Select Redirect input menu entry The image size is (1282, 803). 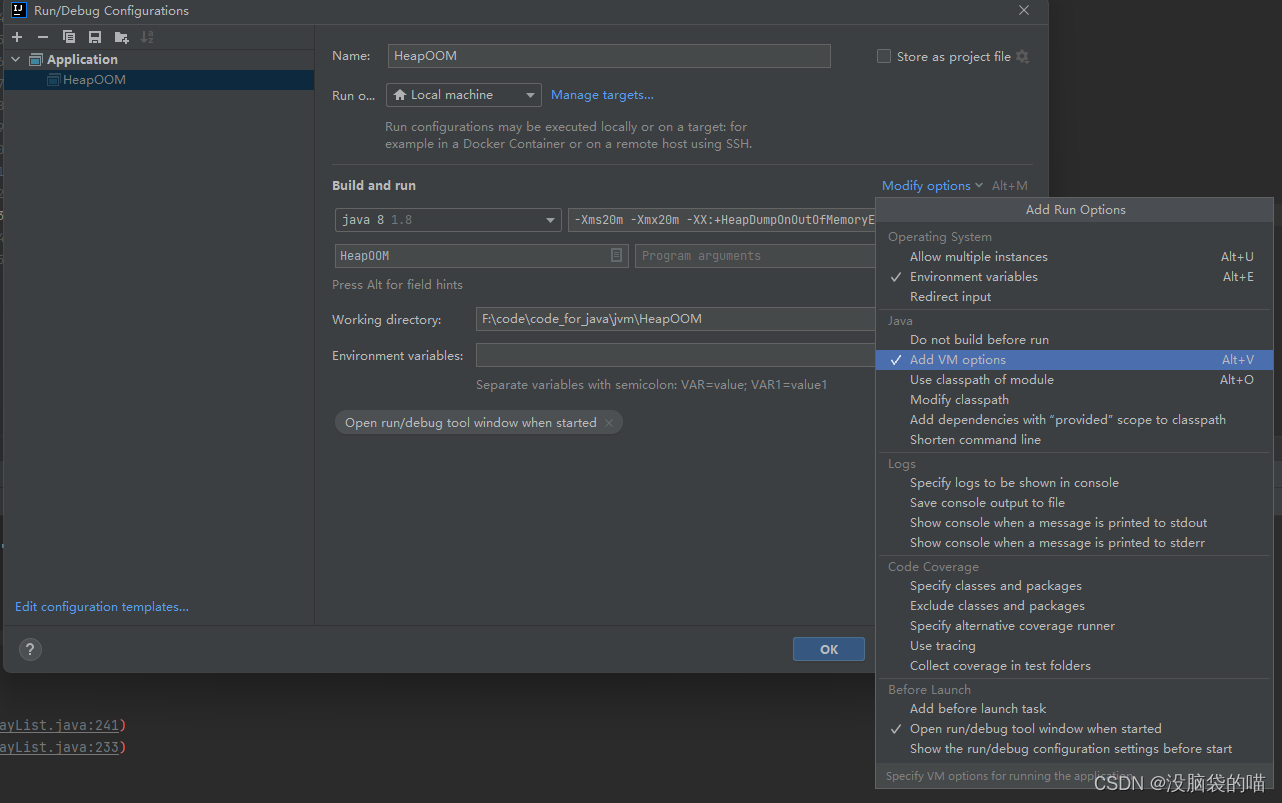tap(1075, 297)
